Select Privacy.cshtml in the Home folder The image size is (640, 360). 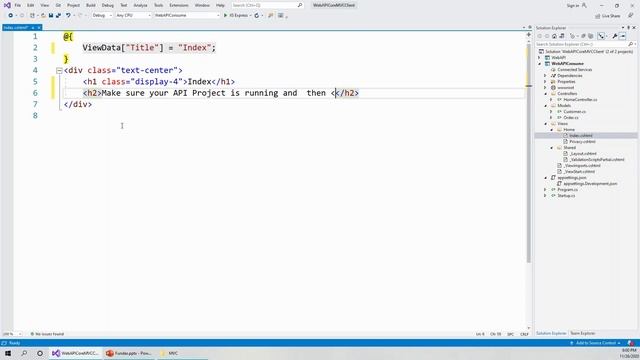click(x=582, y=142)
